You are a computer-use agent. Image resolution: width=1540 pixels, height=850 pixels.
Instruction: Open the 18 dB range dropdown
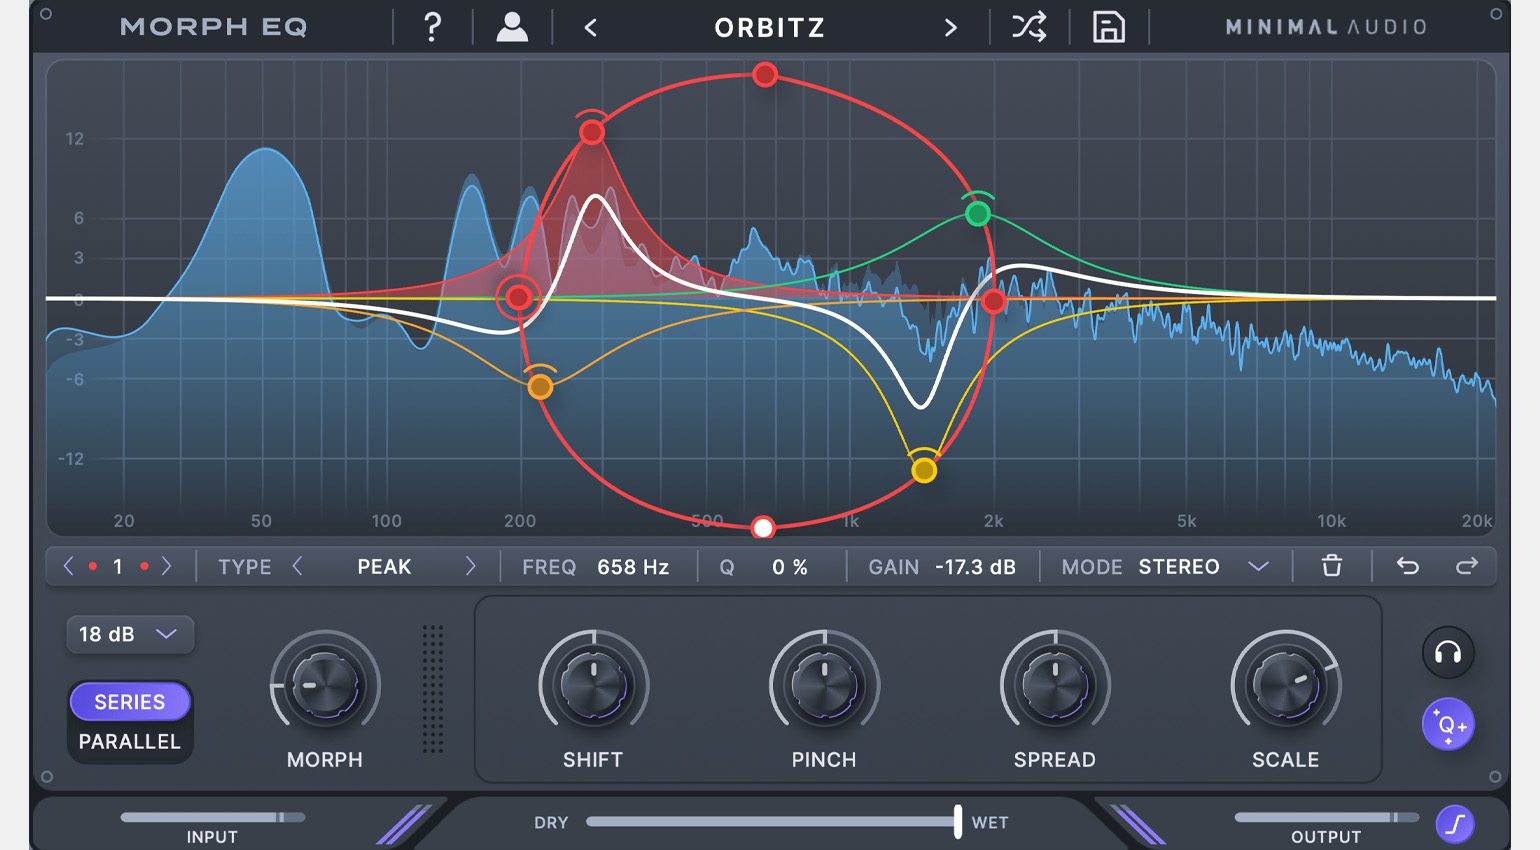click(x=130, y=634)
